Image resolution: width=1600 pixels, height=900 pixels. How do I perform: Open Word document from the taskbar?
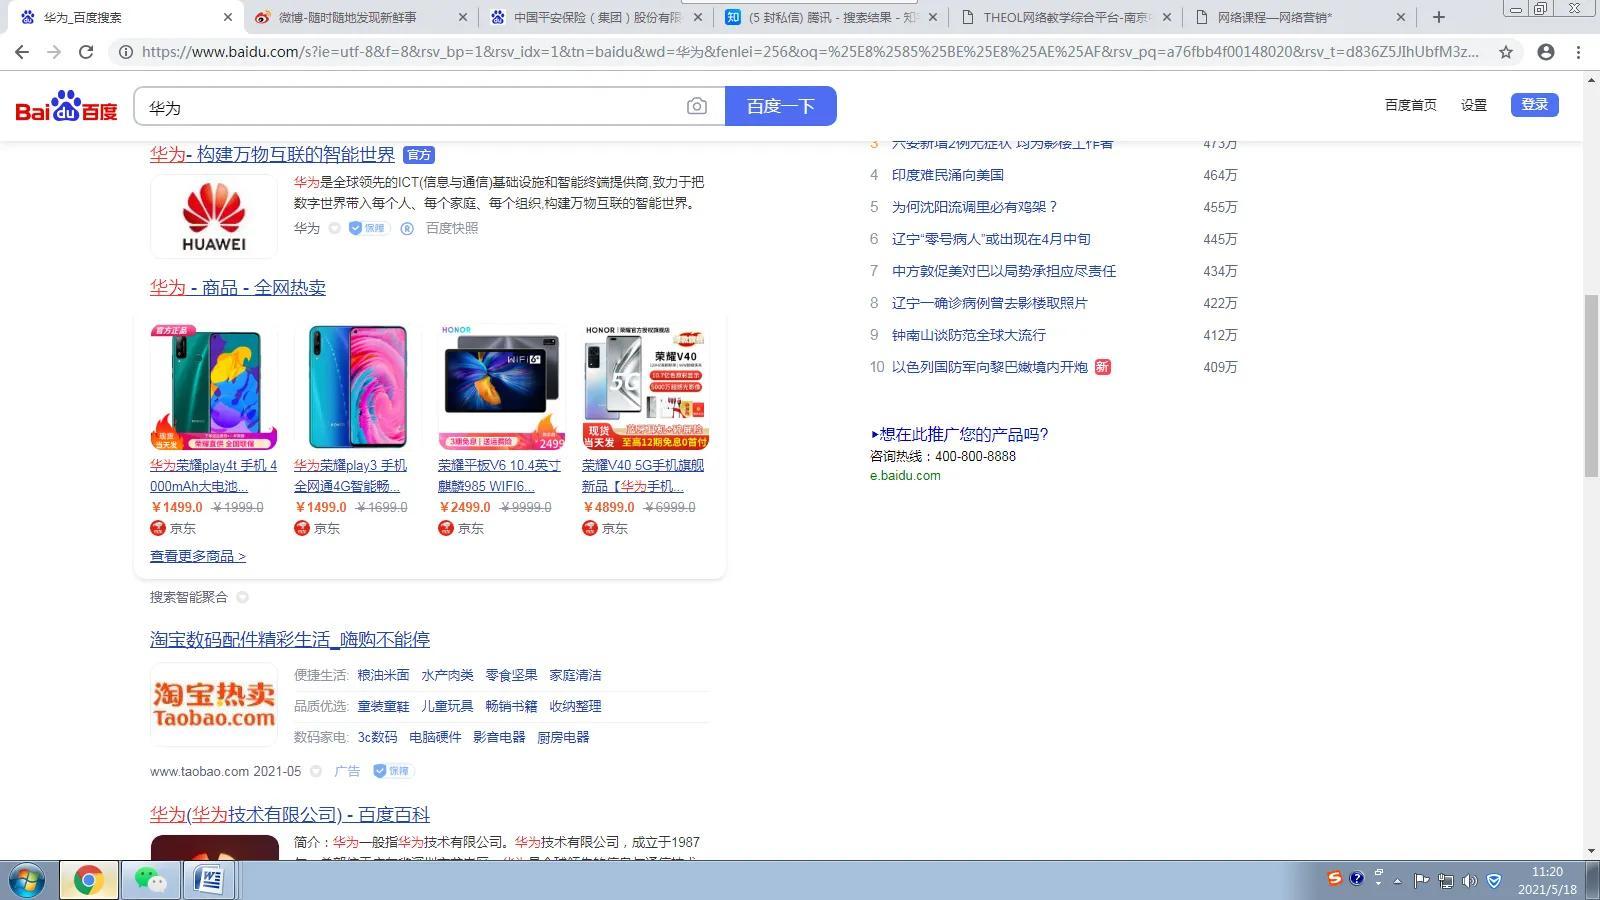(209, 880)
